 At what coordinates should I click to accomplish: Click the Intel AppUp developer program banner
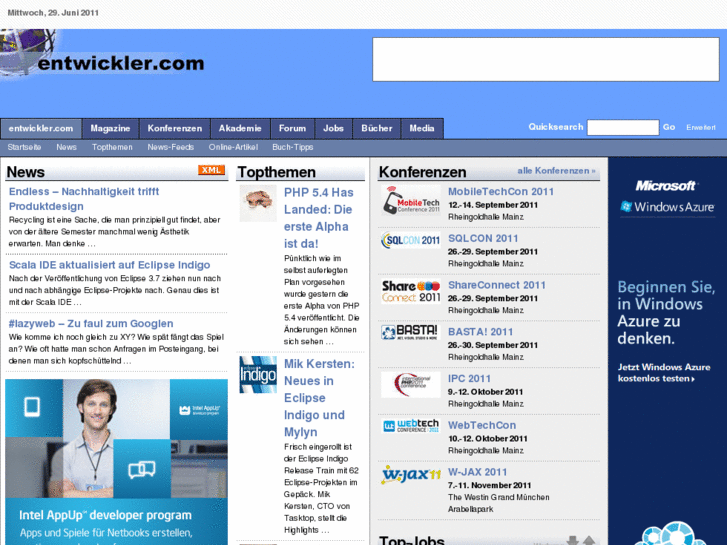[x=116, y=462]
